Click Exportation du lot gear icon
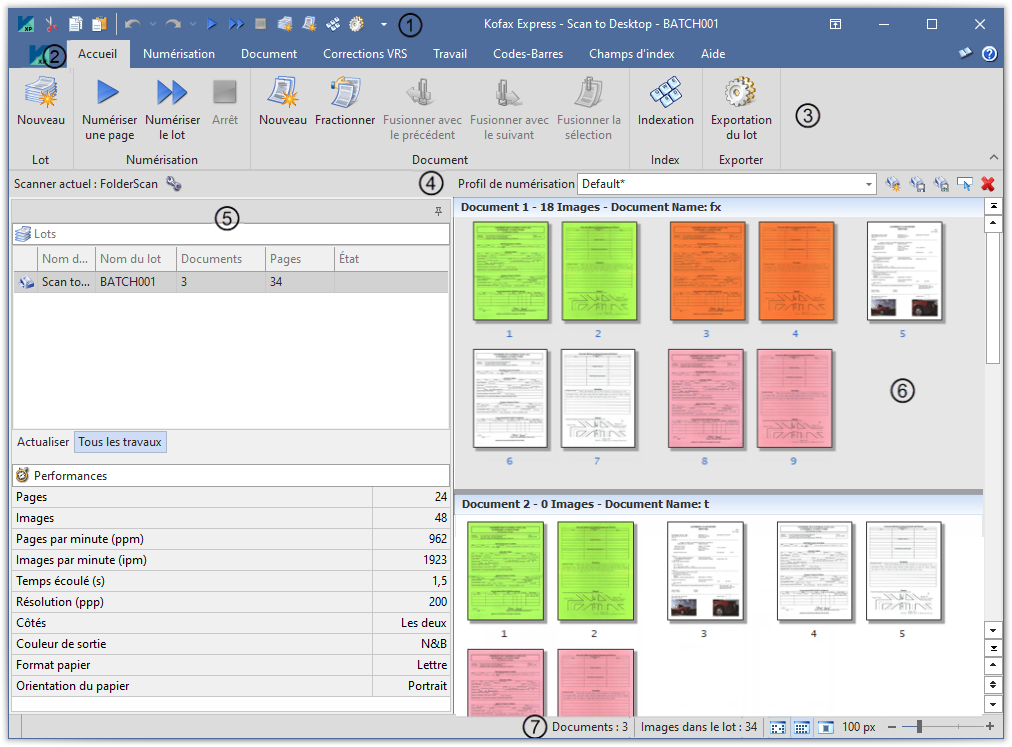This screenshot has width=1012, height=747. tap(740, 94)
